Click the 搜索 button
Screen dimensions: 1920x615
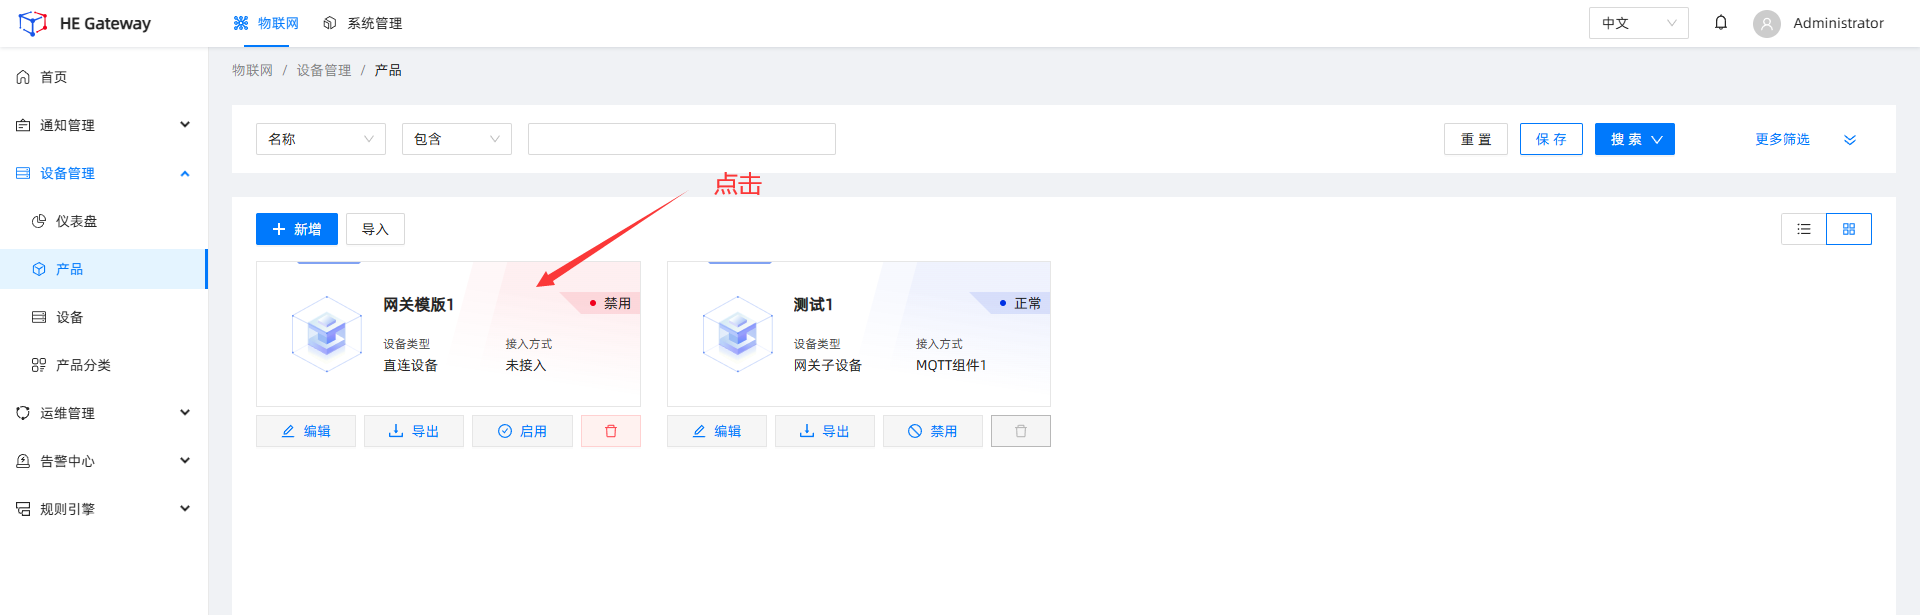(1635, 139)
